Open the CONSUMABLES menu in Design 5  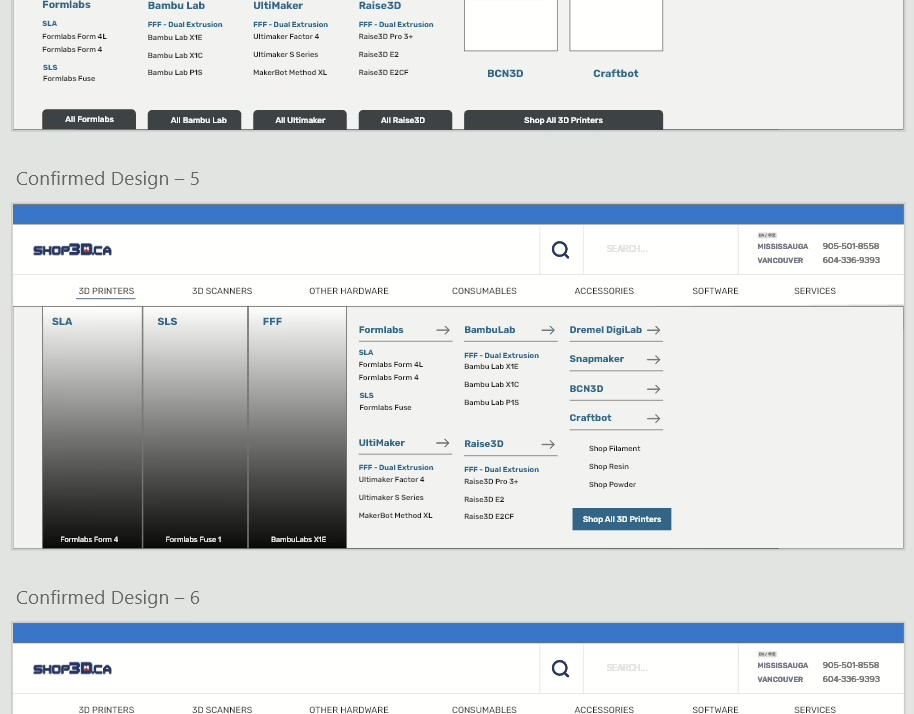(484, 291)
